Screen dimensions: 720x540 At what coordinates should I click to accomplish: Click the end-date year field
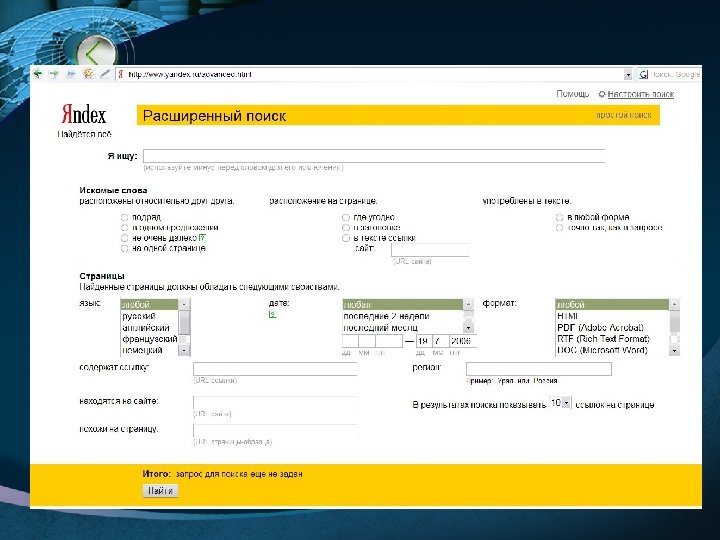(462, 341)
